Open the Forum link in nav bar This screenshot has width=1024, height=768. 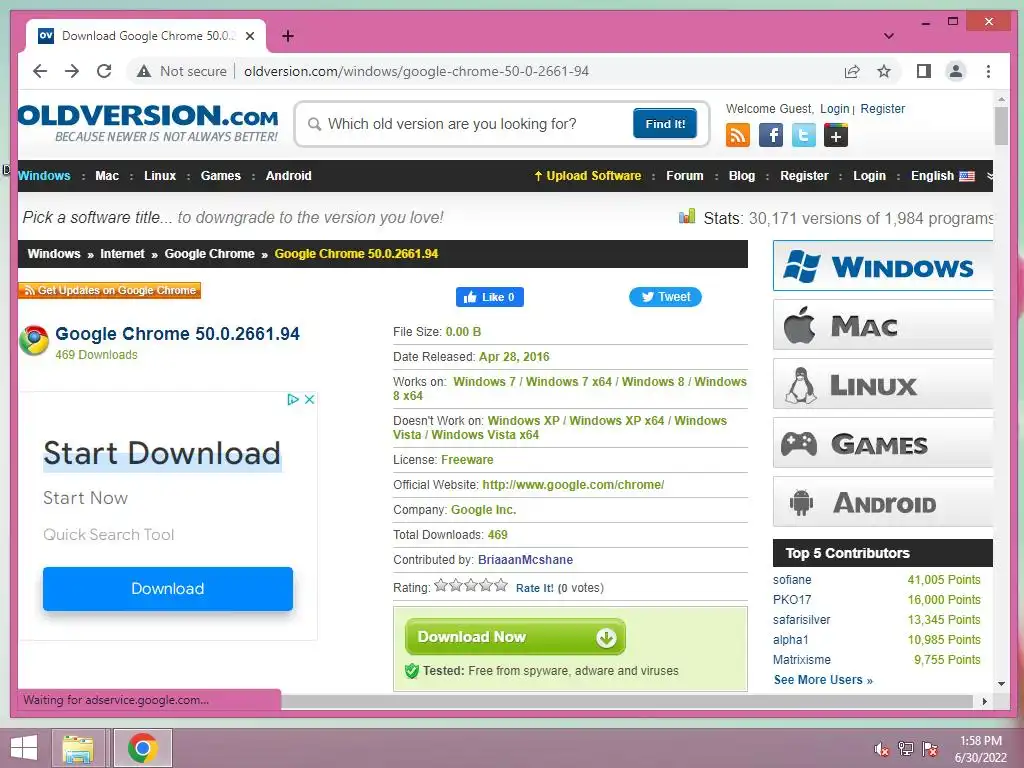click(x=684, y=176)
